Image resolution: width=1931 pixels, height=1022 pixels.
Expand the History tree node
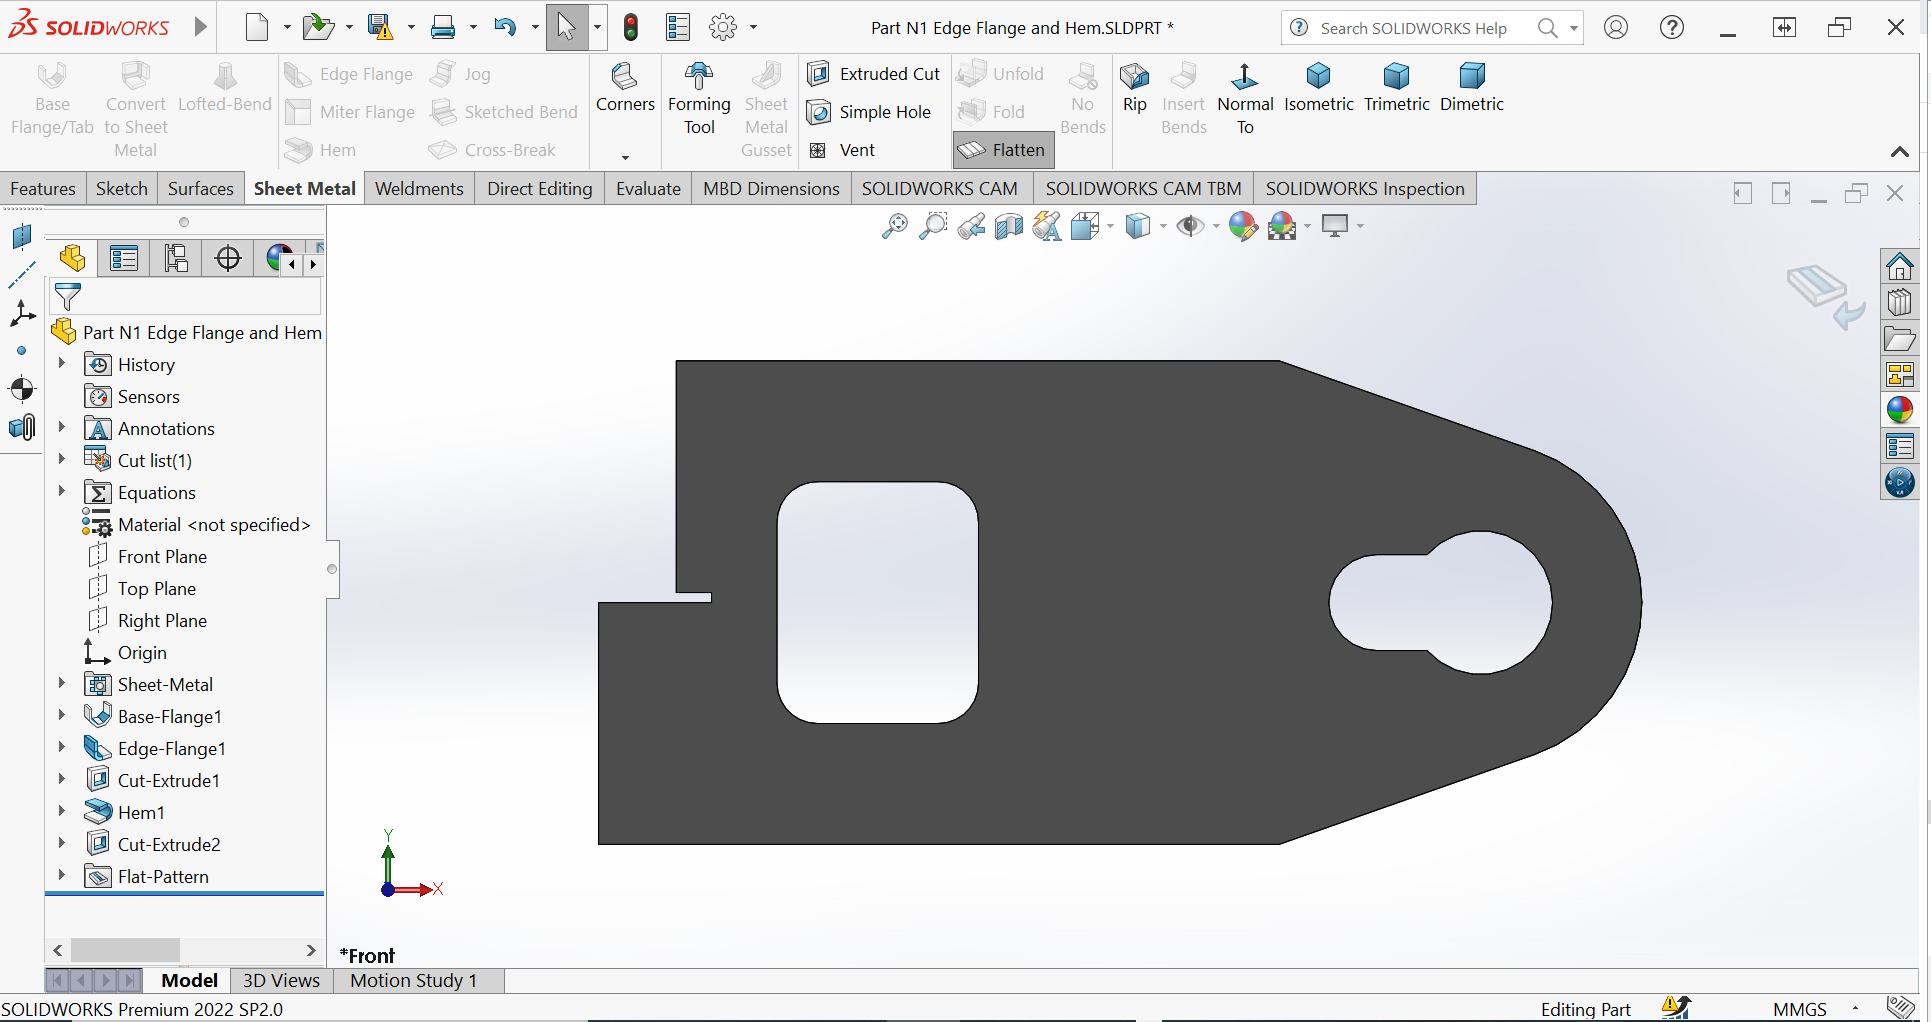click(x=62, y=363)
